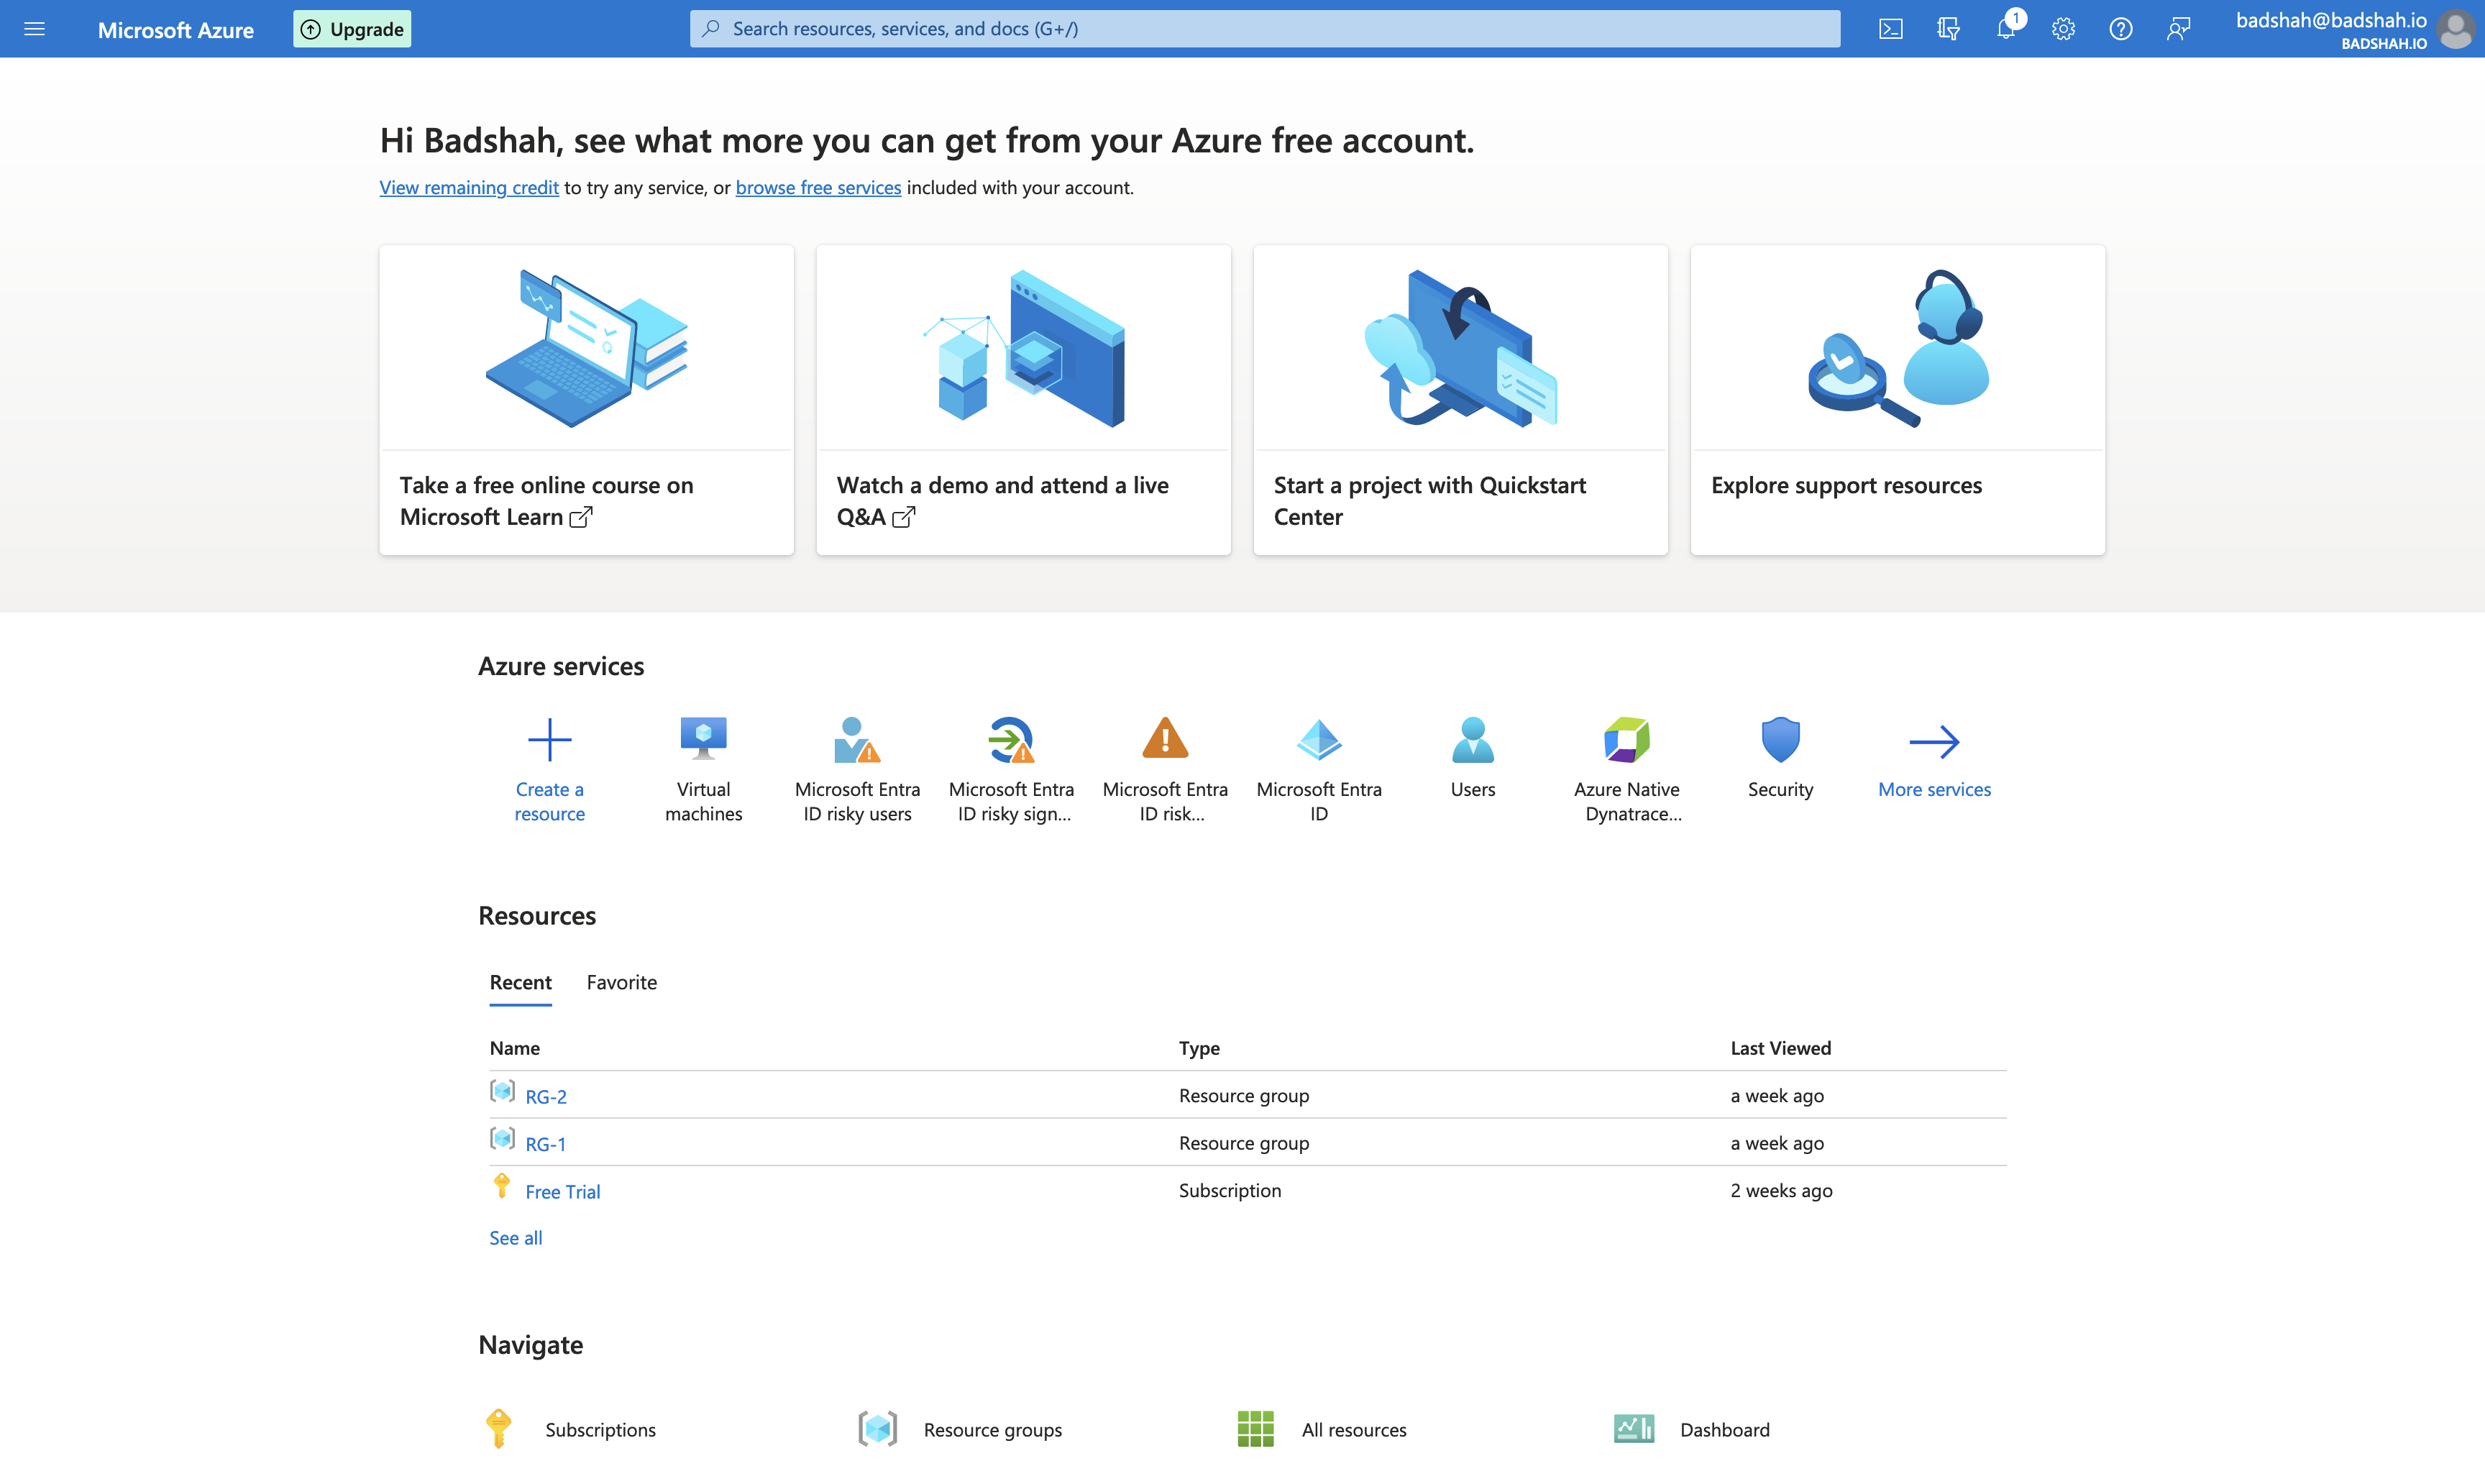The height and width of the screenshot is (1484, 2485).
Task: Open the Cloud Shell terminal
Action: [1891, 28]
